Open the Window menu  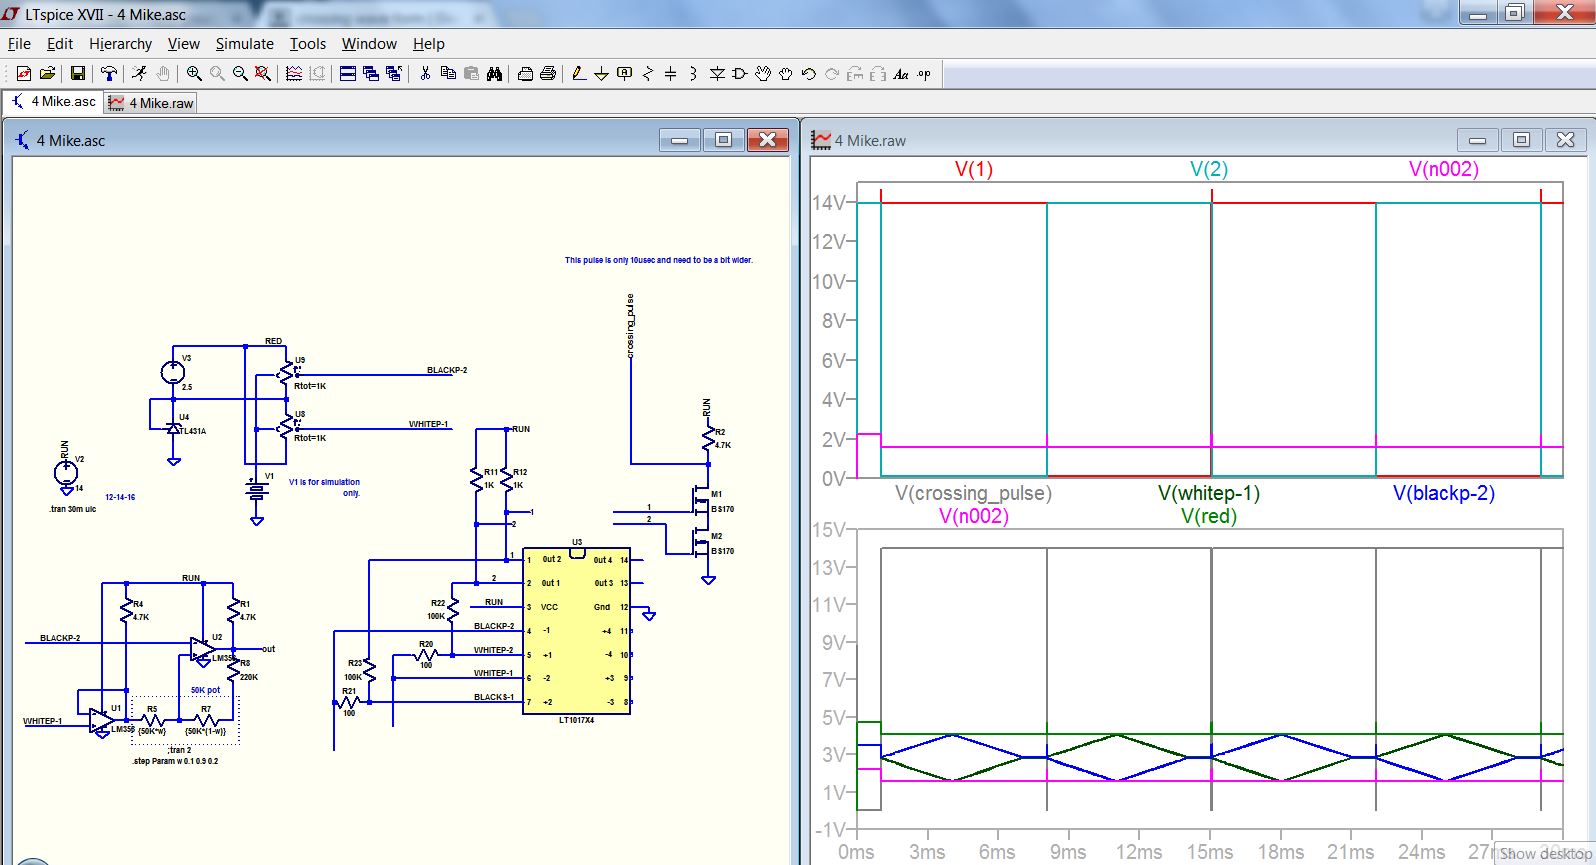tap(369, 44)
